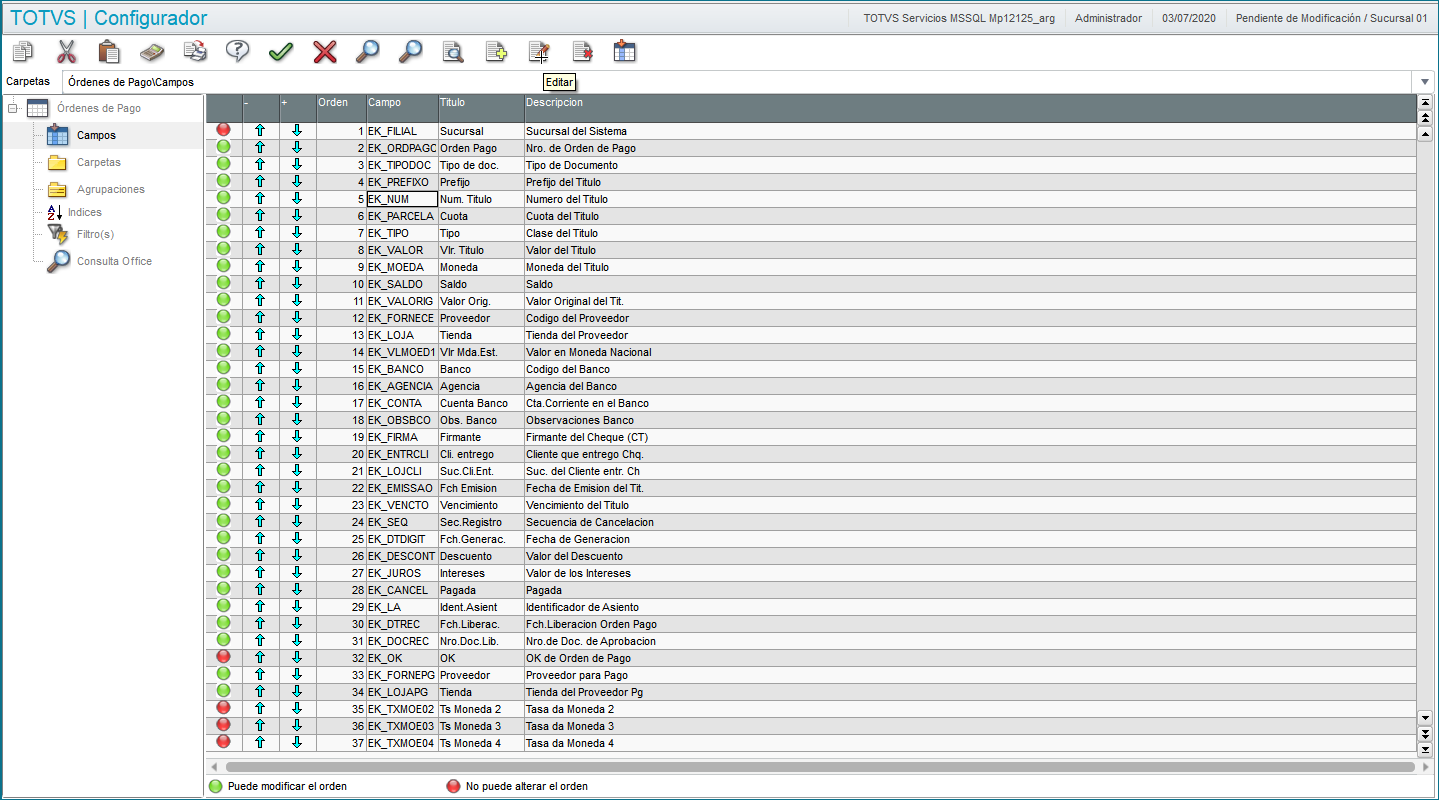Select the EK_PARCELA field cell
Screen dimensions: 1439x800
(402, 216)
